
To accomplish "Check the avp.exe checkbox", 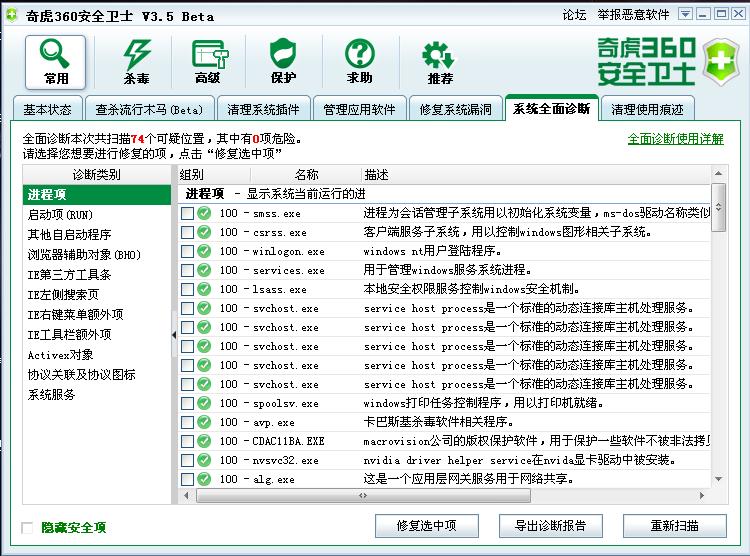I will 188,422.
